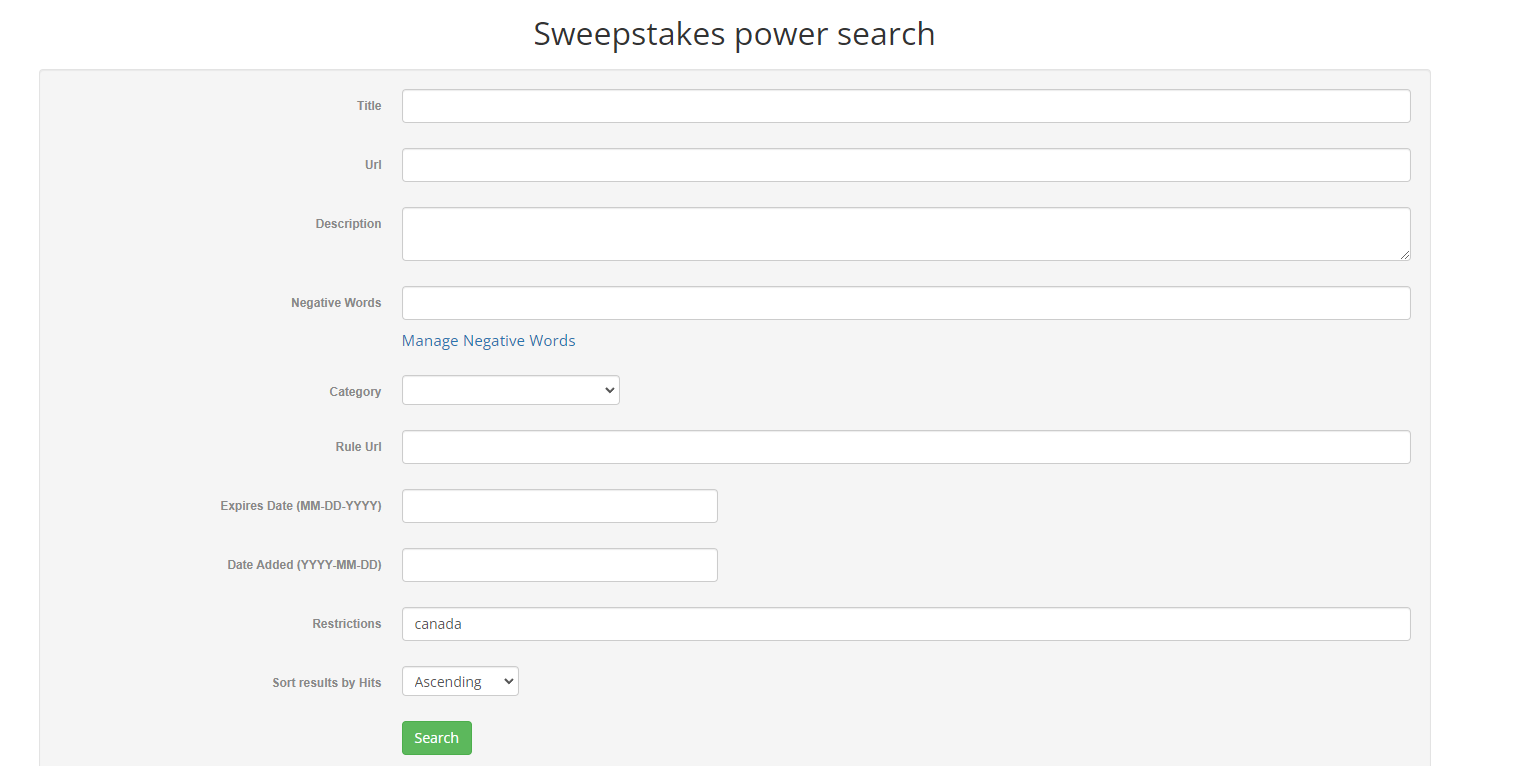Click the Description textarea resize grip
This screenshot has width=1528, height=766.
1404,254
